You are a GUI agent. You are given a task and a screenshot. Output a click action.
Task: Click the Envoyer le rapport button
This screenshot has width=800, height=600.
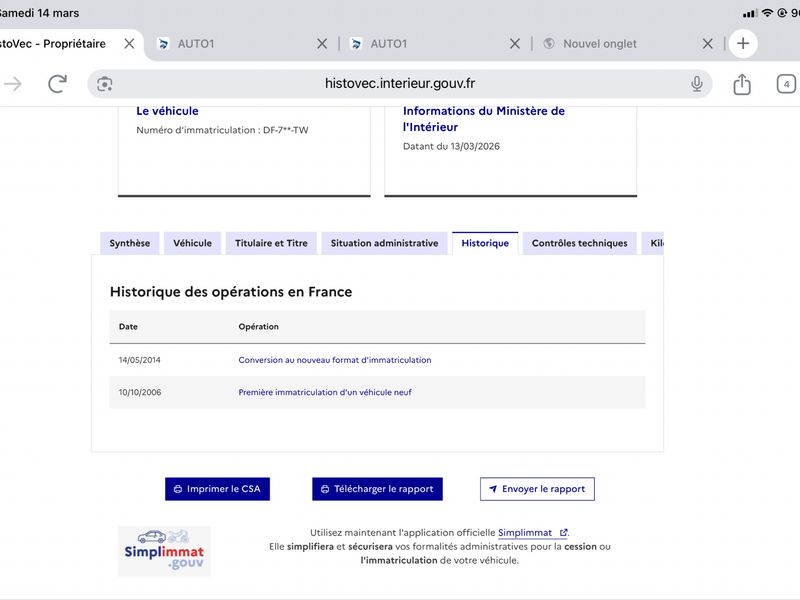click(537, 489)
